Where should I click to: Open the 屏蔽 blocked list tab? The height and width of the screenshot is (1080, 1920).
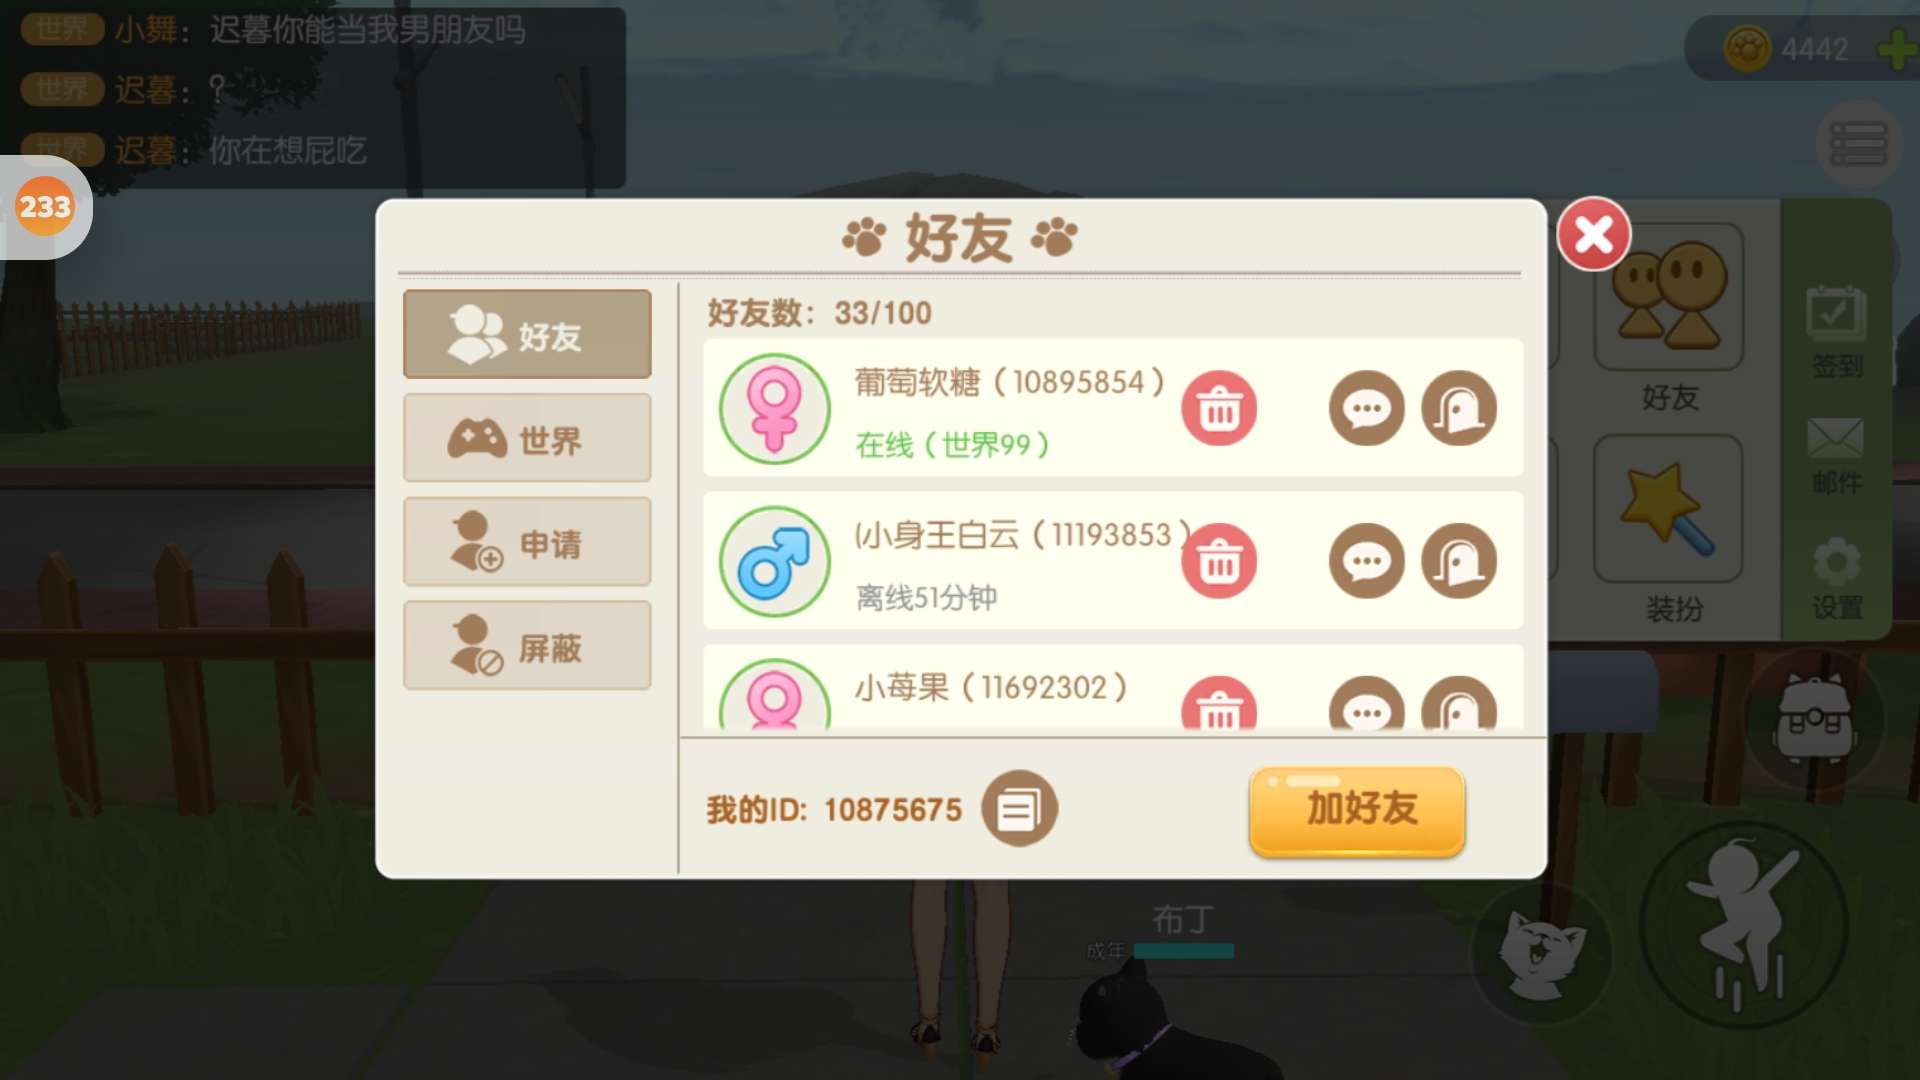527,646
